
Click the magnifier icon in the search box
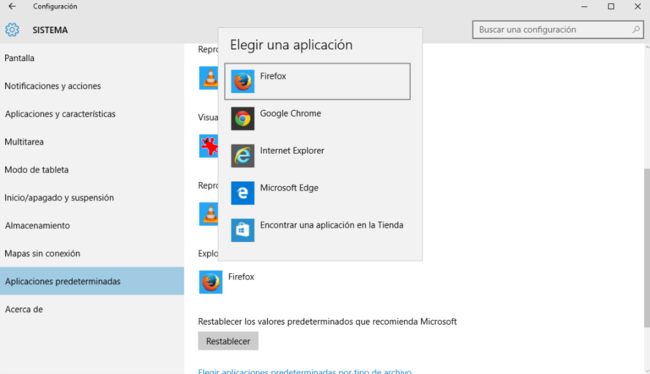coord(636,29)
